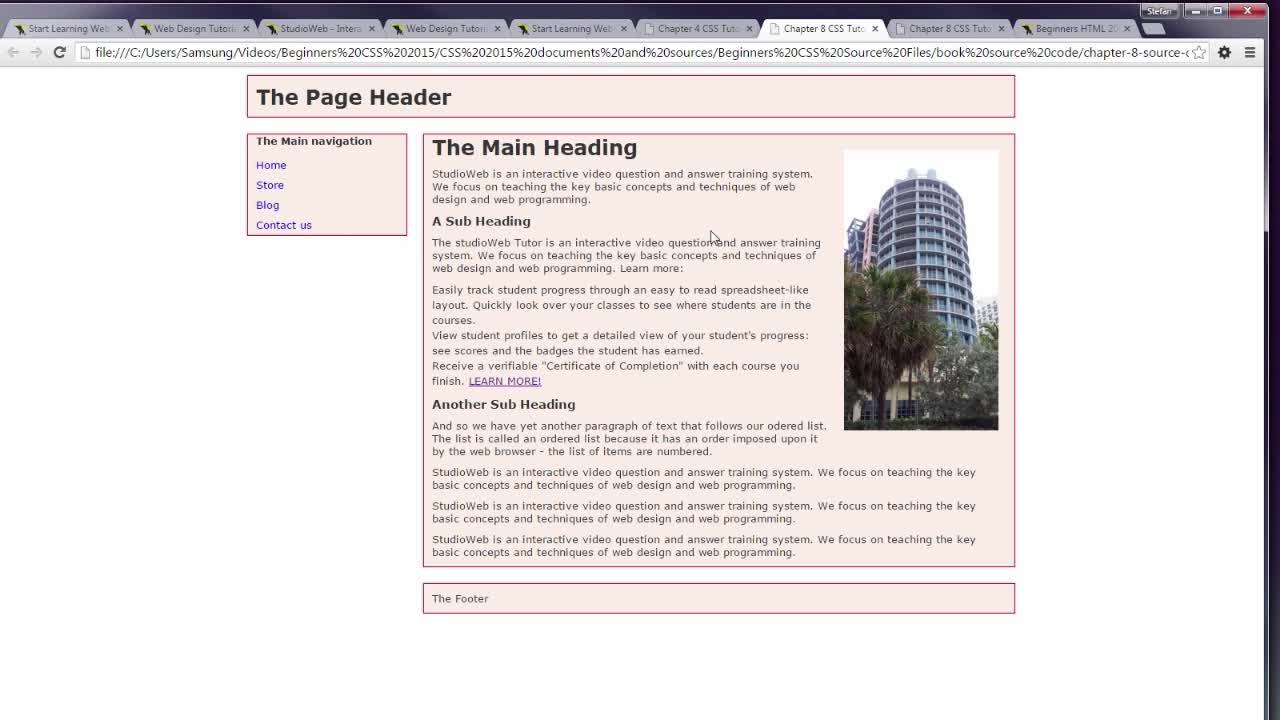The height and width of the screenshot is (720, 1280).
Task: Close the Chapter 4 CSS Tutorial tab
Action: [749, 28]
